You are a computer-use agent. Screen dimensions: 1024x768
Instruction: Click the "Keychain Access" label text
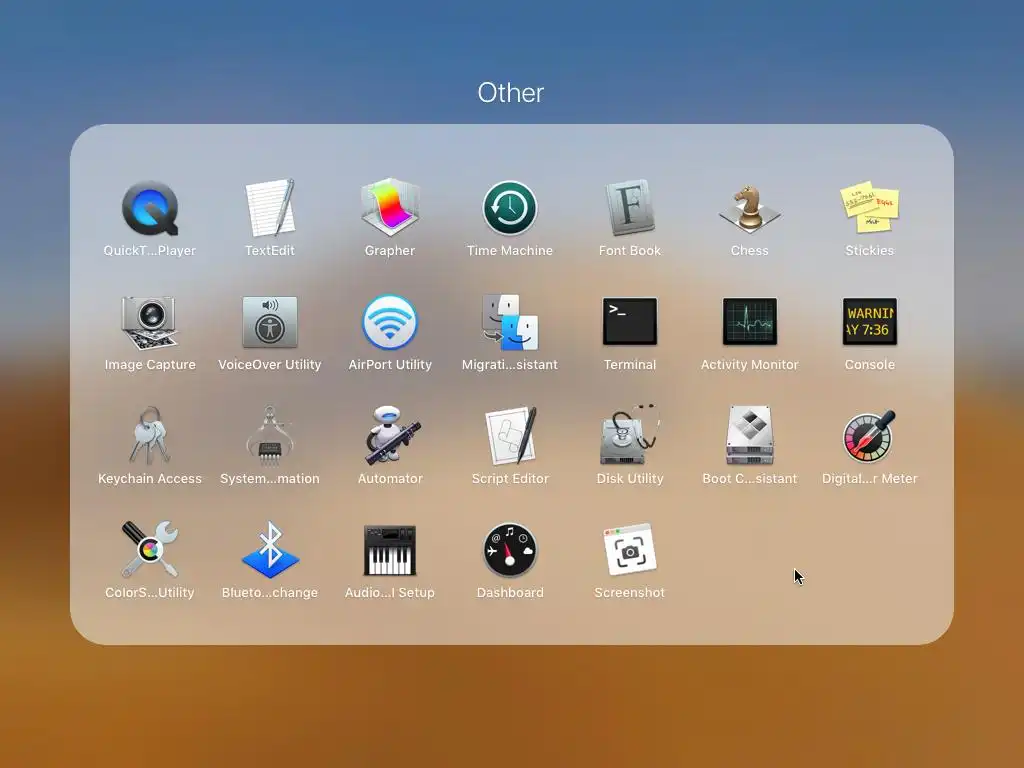pos(150,479)
